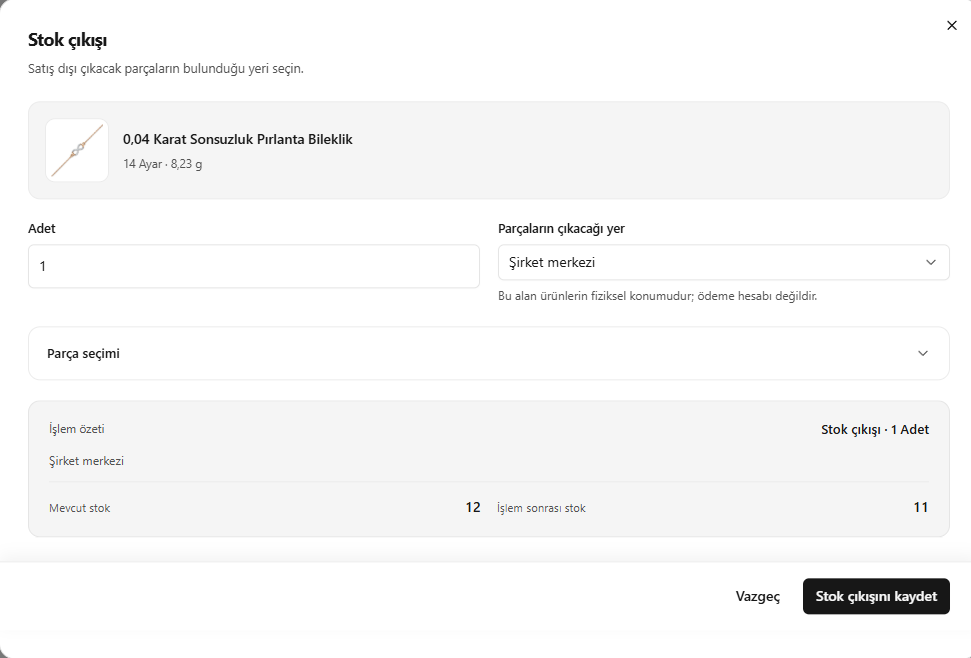
Task: Click the Parçaların çıkacağı yer label
Action: click(561, 228)
